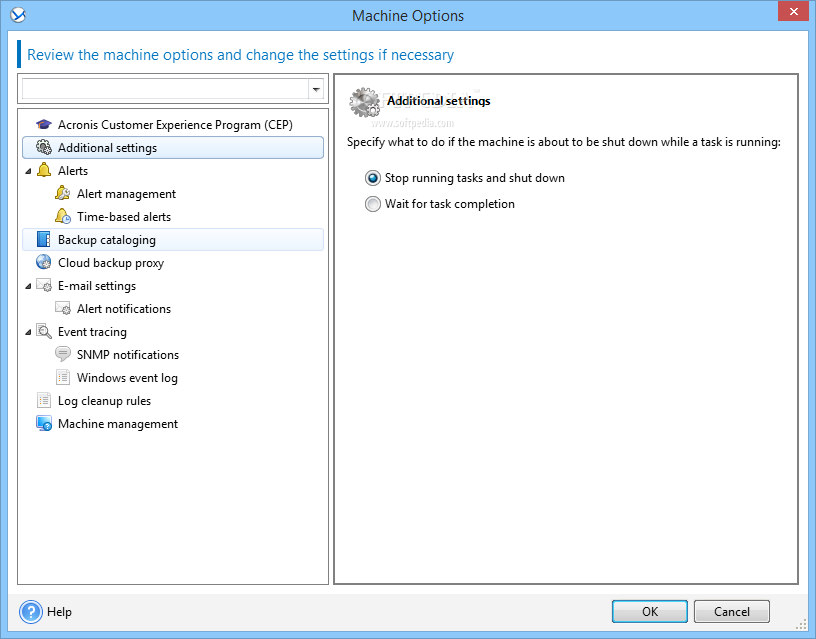This screenshot has height=639, width=816.
Task: Click the graduation cap icon beside Acronis CEP
Action: (44, 124)
